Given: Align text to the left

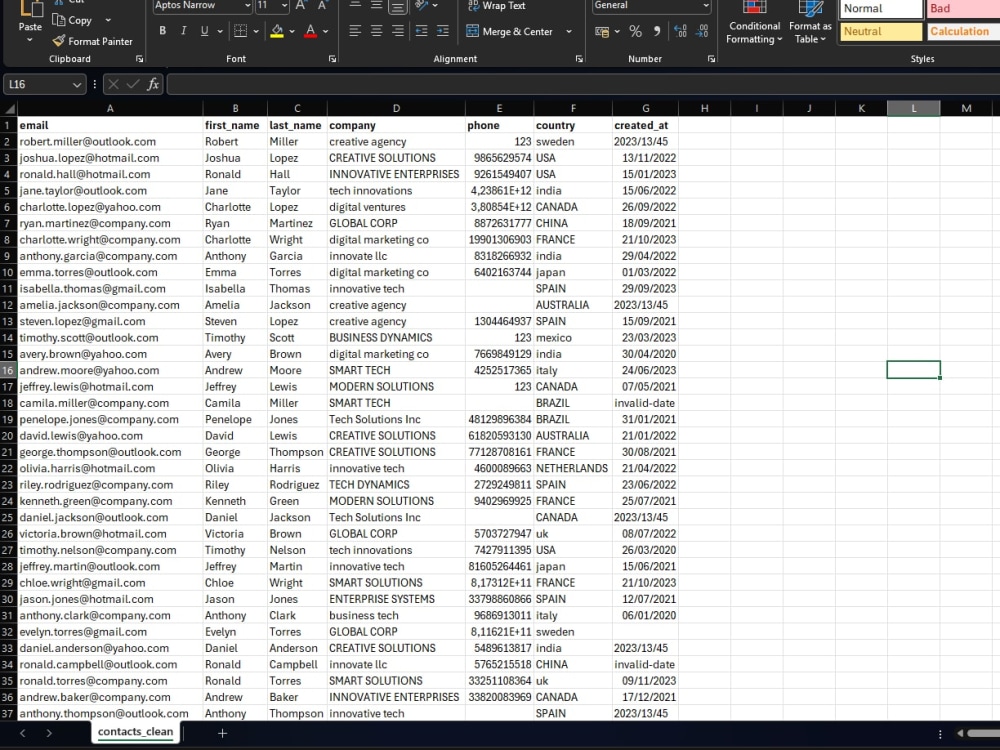Looking at the screenshot, I should (355, 31).
